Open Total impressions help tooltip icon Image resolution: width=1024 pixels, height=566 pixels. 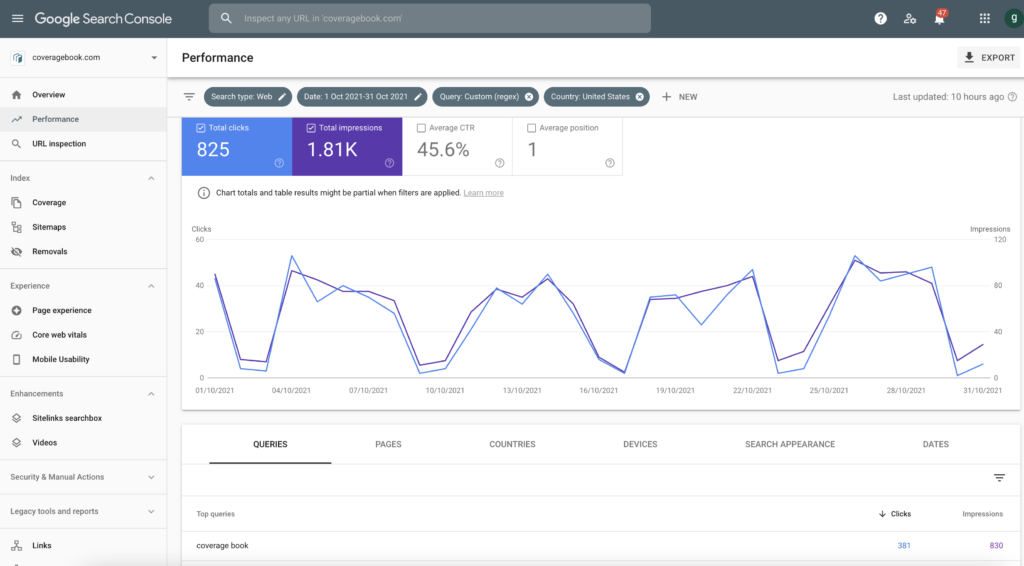point(389,163)
